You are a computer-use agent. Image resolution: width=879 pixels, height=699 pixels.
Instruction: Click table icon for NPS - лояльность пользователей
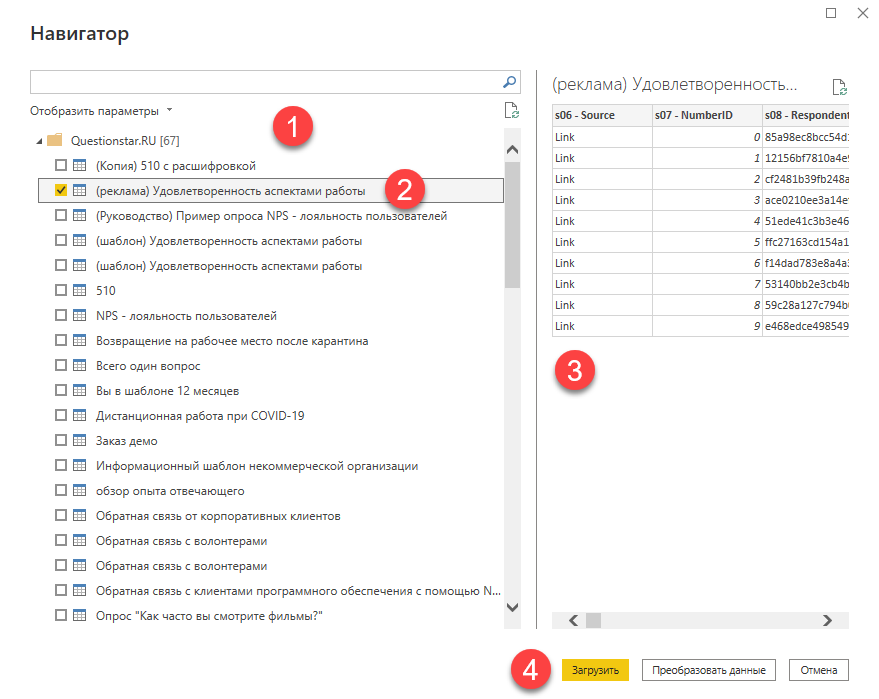tap(80, 316)
